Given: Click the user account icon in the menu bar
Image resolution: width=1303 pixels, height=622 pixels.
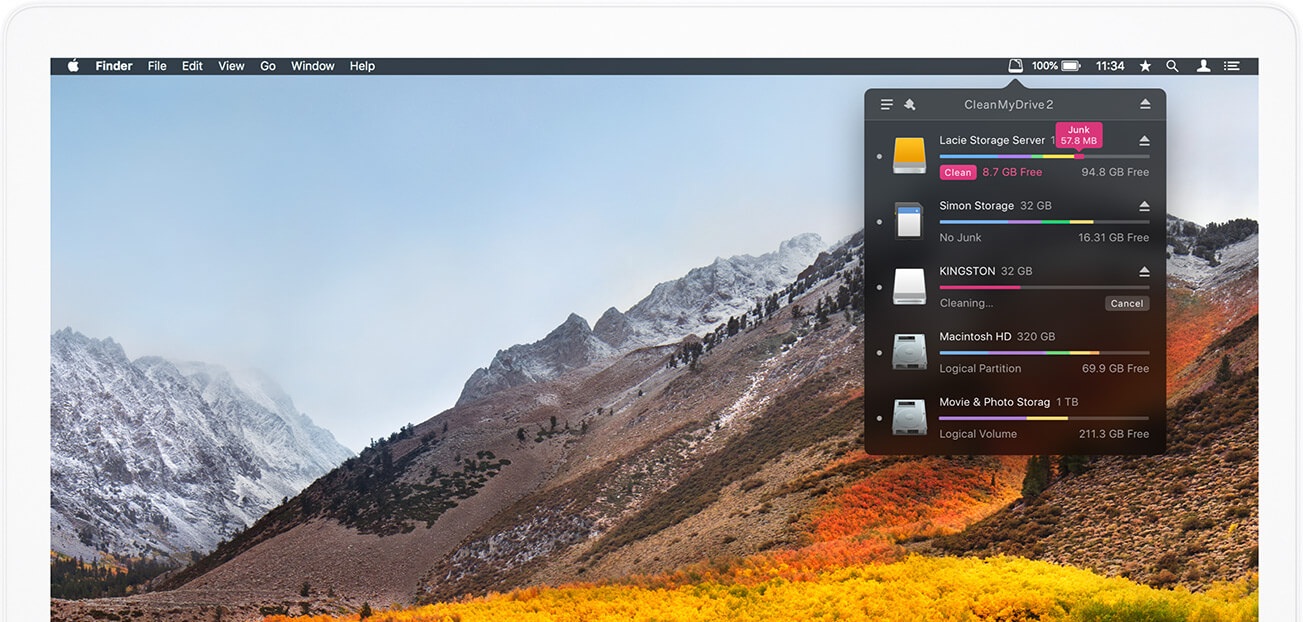Looking at the screenshot, I should (1203, 66).
